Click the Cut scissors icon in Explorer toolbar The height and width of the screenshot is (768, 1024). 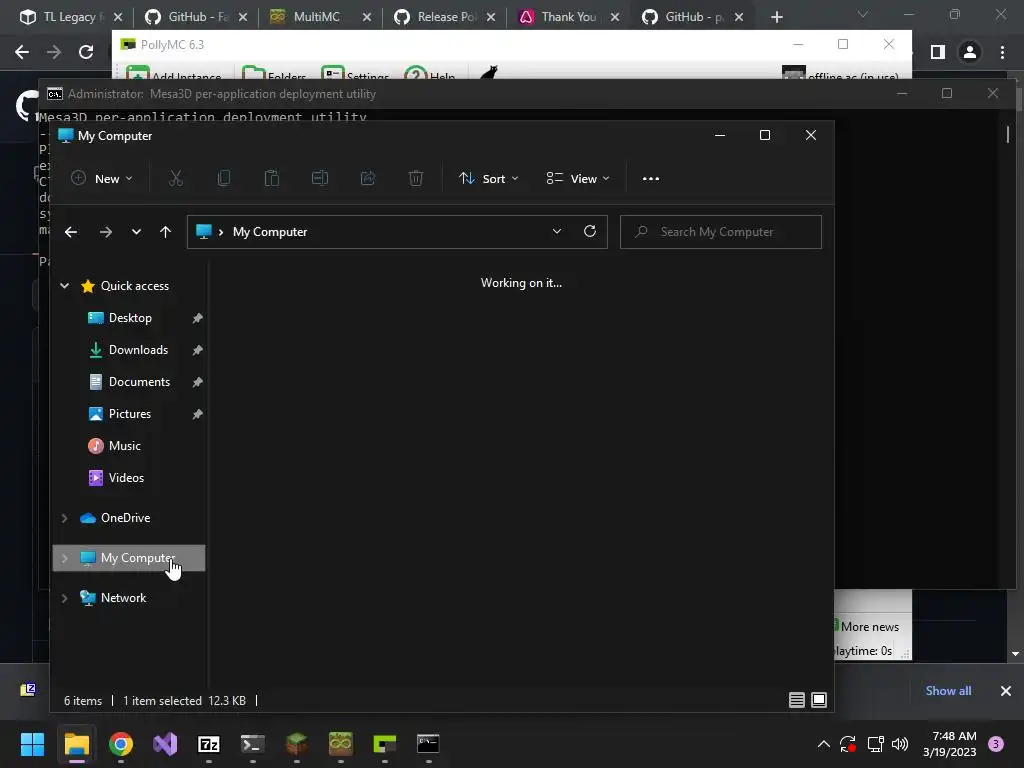[x=176, y=178]
